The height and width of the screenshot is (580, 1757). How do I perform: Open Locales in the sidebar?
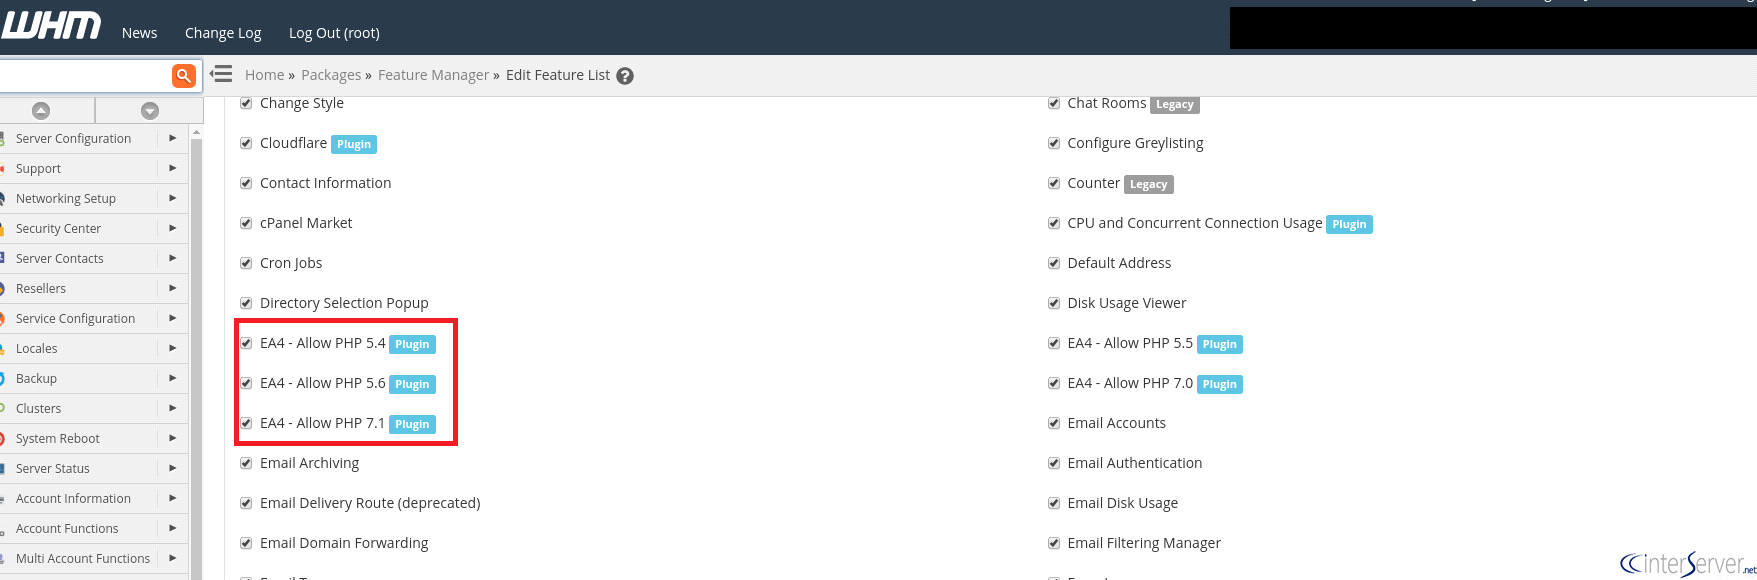37,348
